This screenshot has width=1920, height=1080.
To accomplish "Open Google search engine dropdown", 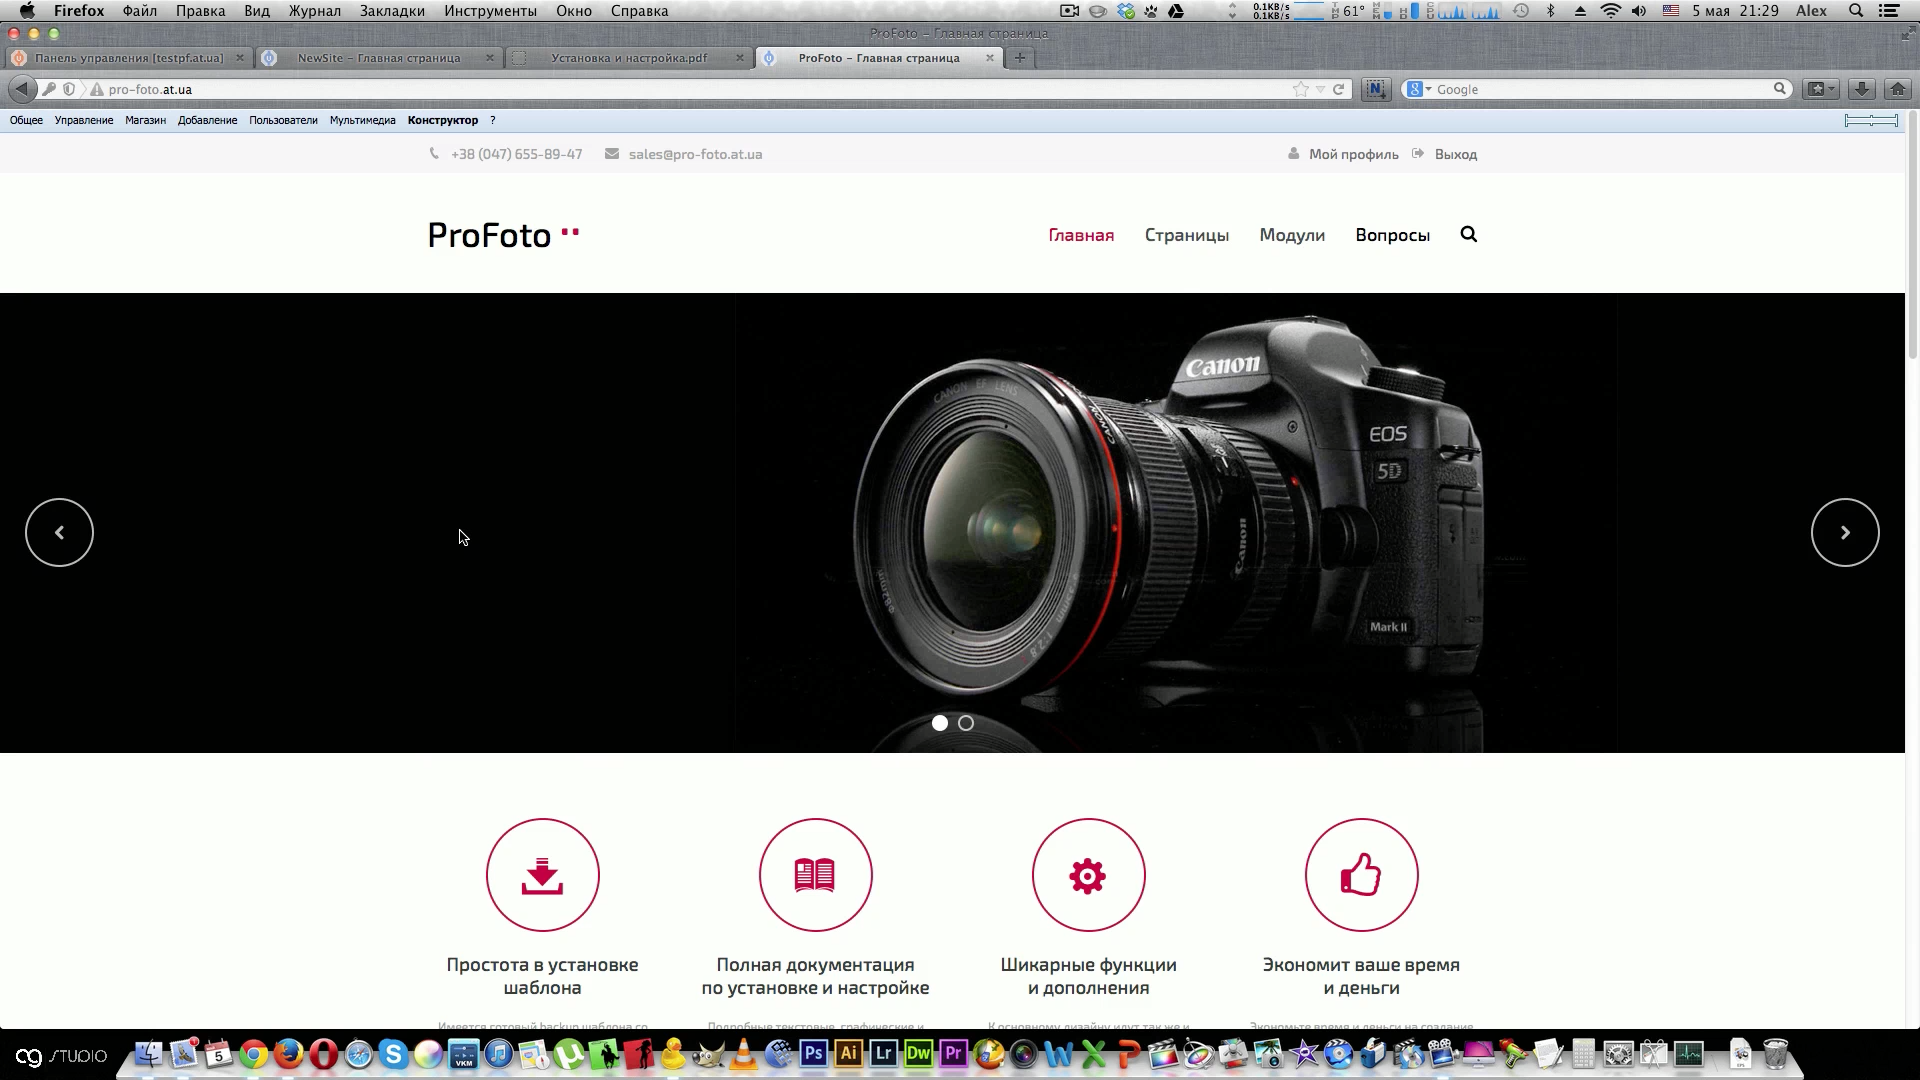I will (x=1419, y=89).
